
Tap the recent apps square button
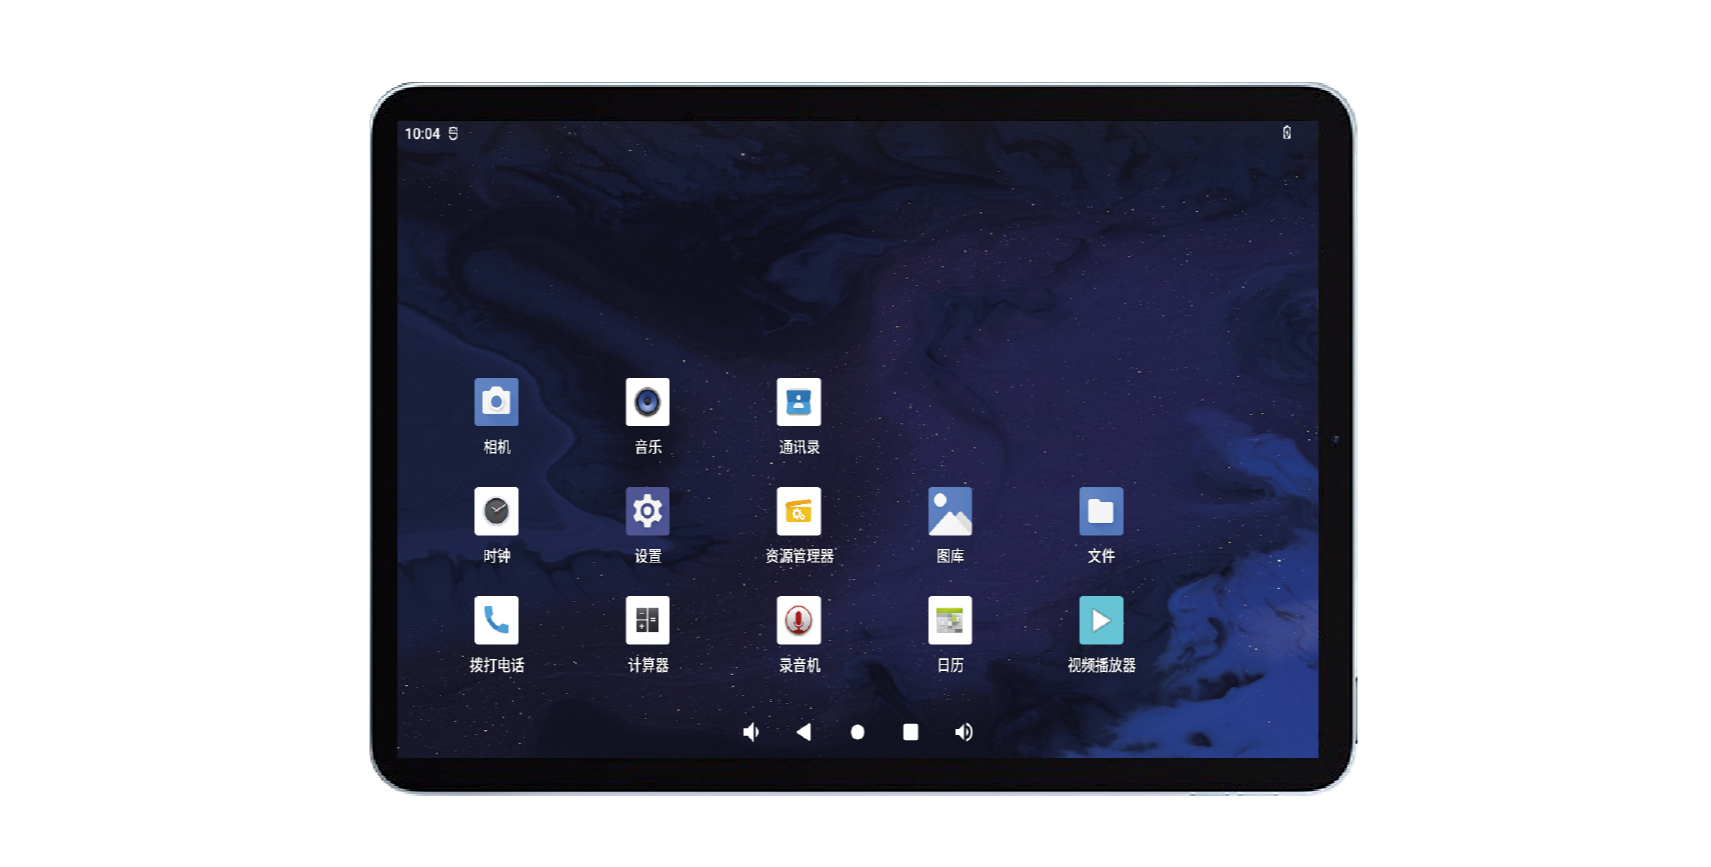click(910, 732)
